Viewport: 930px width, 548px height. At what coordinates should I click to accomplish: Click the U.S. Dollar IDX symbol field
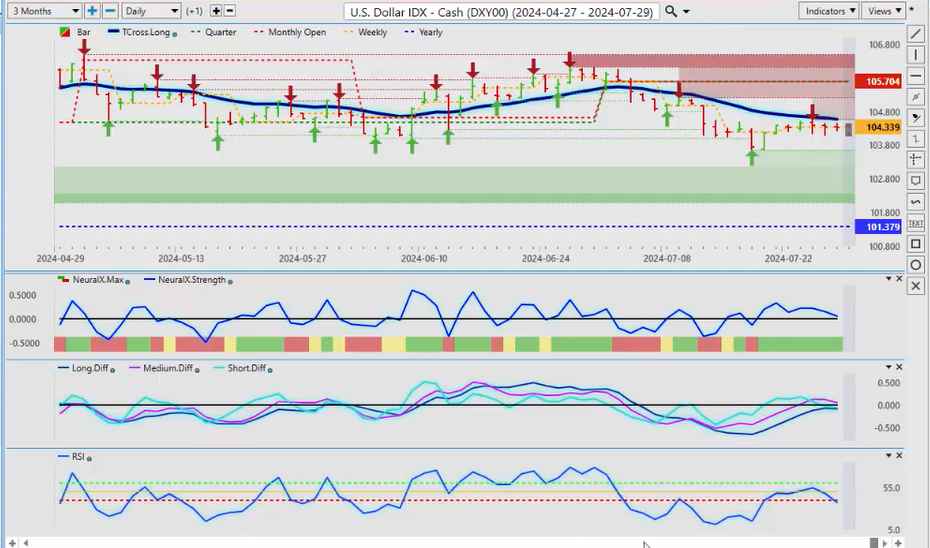[503, 11]
